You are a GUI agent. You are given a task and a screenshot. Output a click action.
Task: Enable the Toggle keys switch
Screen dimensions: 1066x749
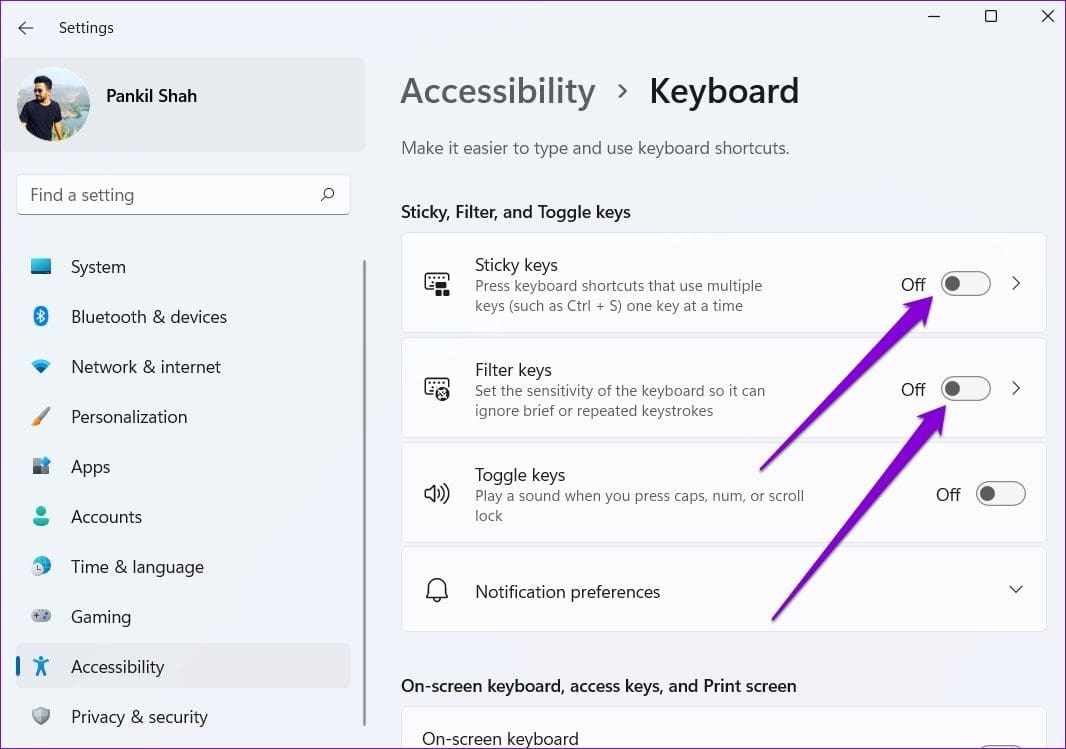pyautogui.click(x=1000, y=493)
